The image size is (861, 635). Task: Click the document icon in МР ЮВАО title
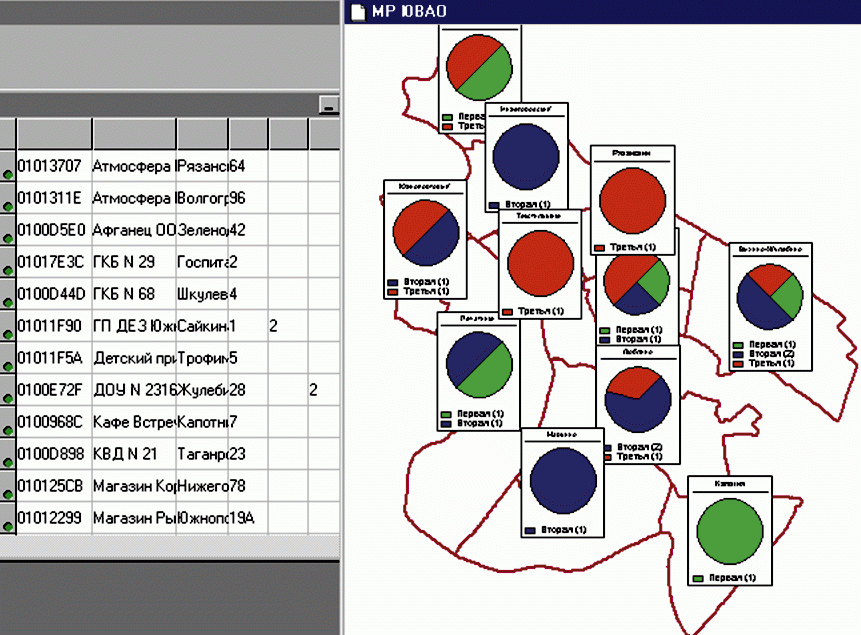pos(356,11)
